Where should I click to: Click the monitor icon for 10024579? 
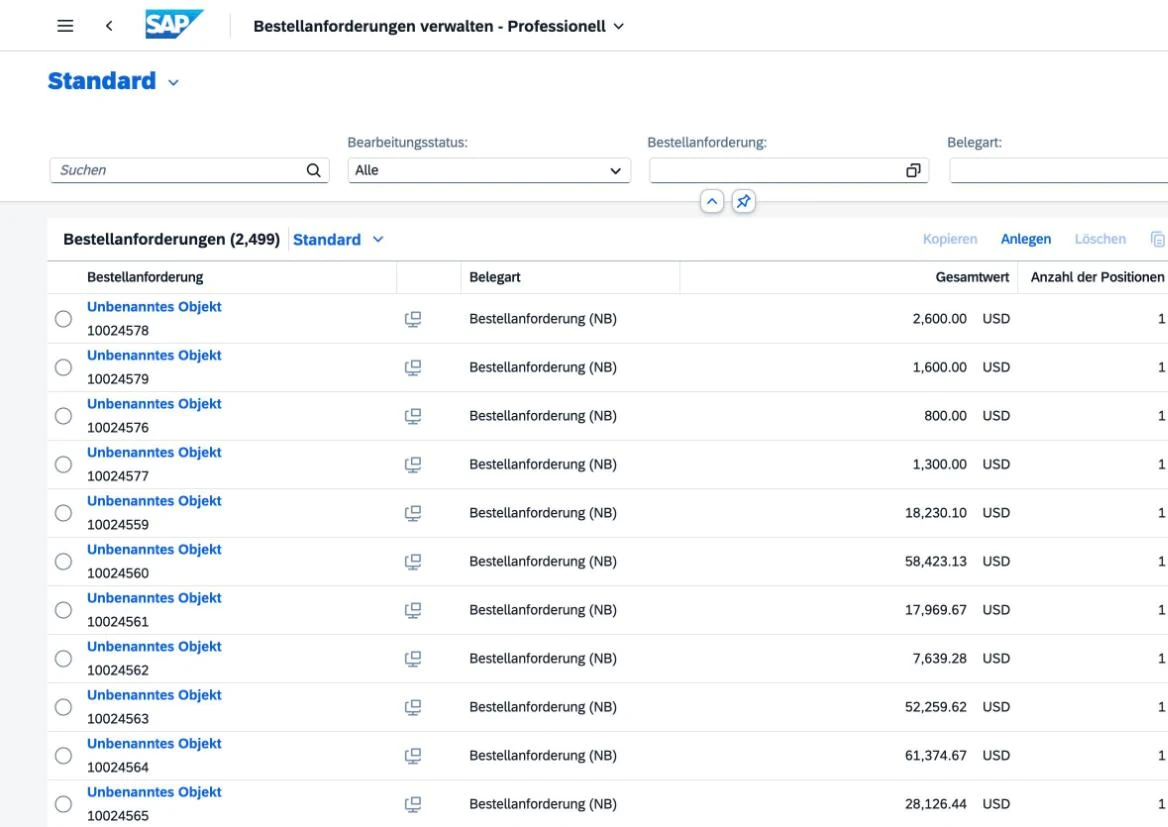(413, 367)
